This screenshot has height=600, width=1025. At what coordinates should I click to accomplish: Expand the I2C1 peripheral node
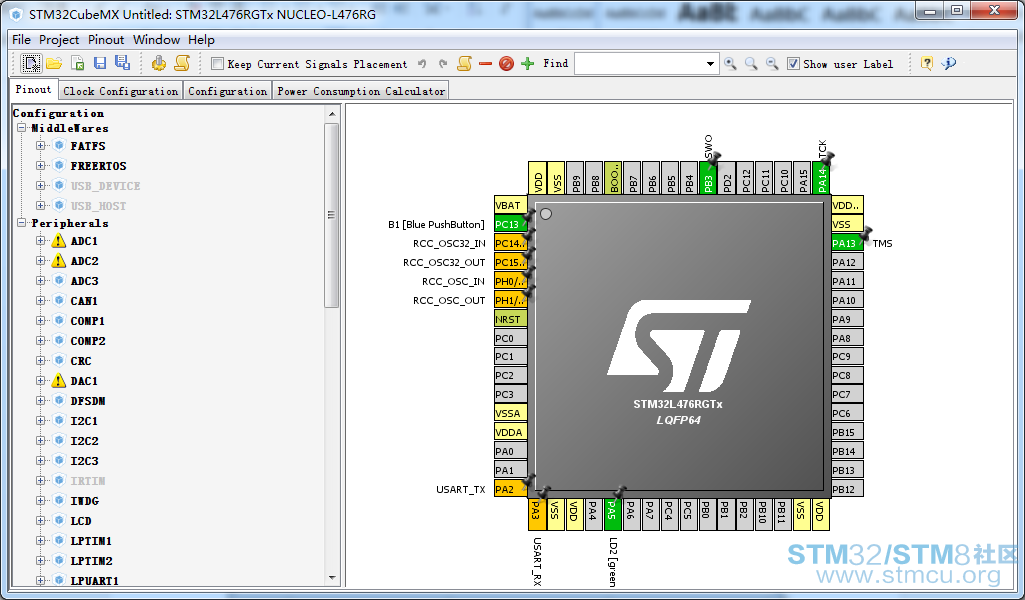click(41, 421)
